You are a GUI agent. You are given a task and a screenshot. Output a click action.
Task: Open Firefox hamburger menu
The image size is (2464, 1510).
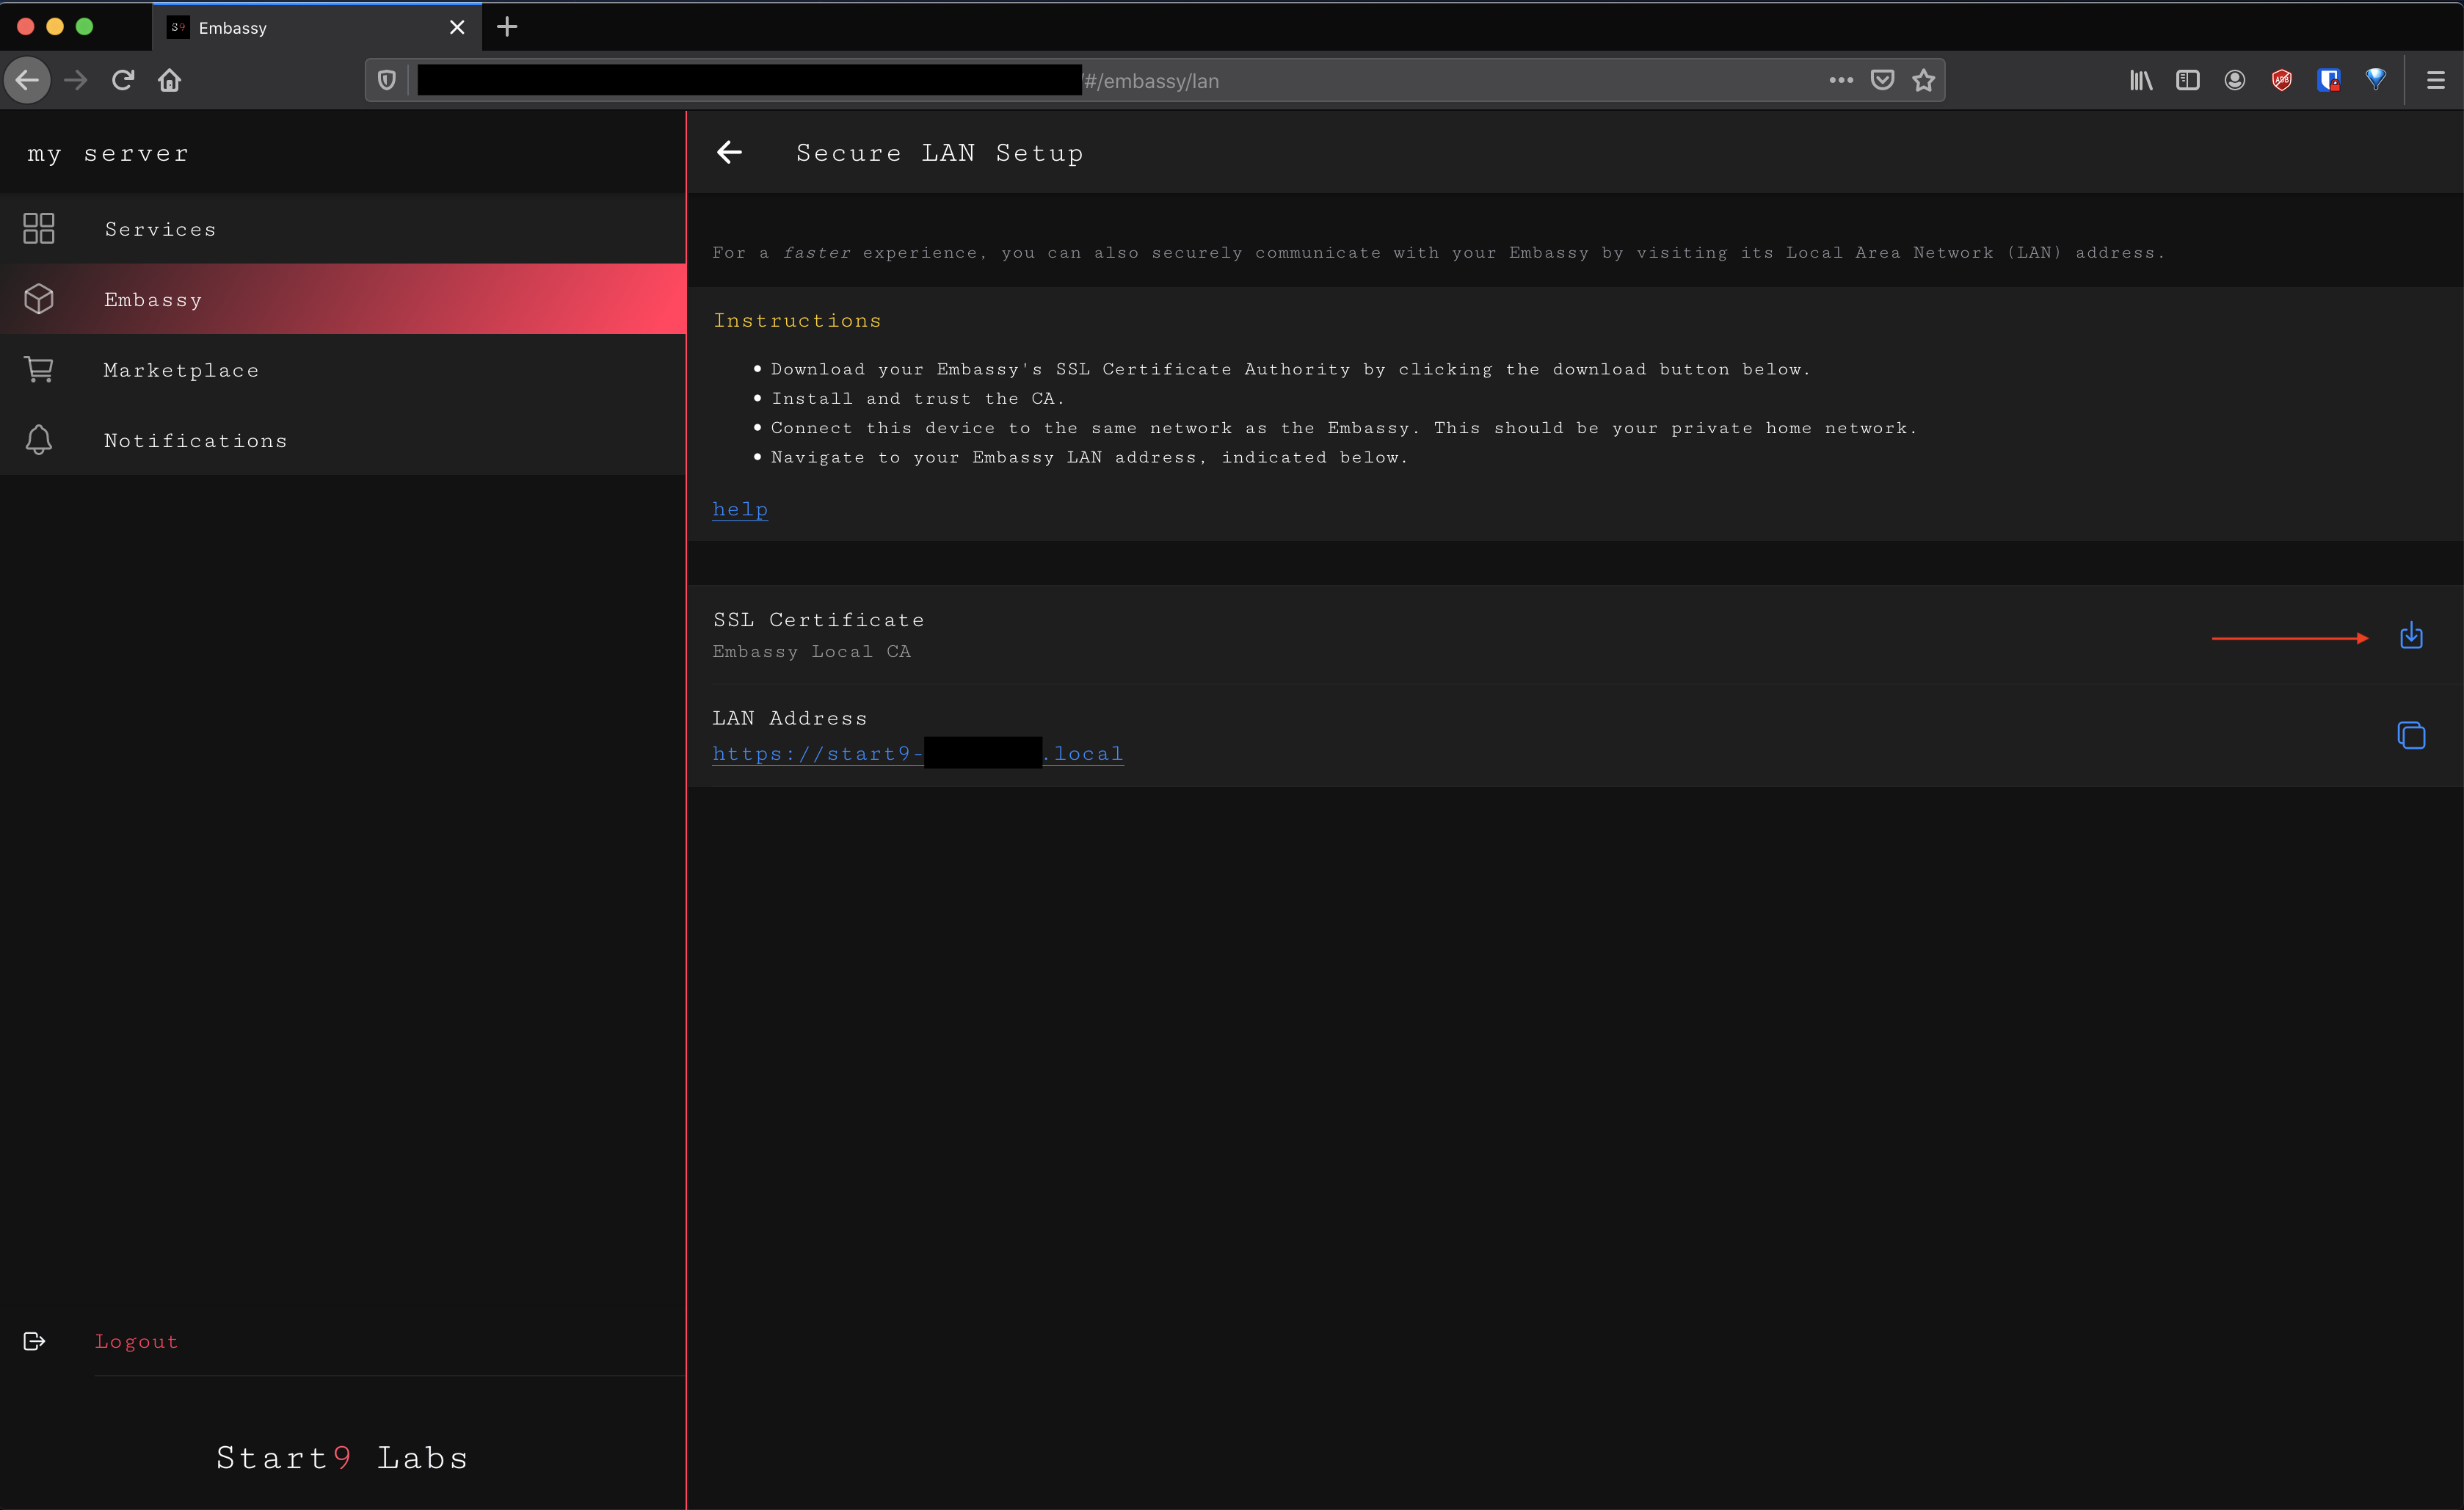(x=2435, y=81)
